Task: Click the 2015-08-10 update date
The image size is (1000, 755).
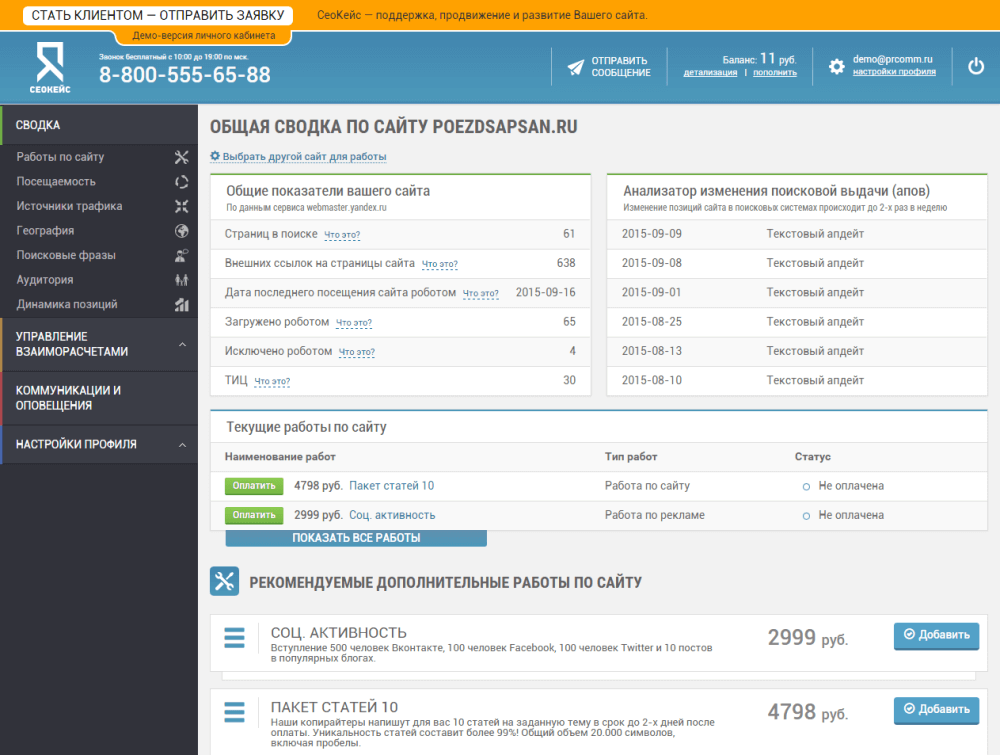Action: click(x=652, y=381)
